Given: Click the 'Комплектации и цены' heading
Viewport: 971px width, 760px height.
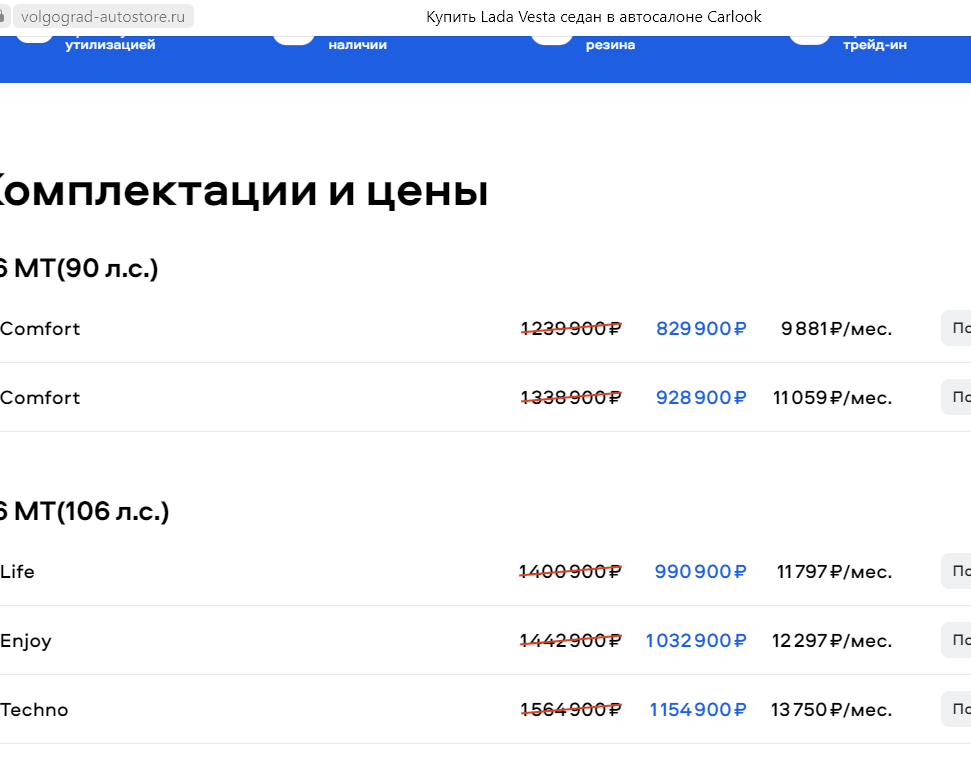Looking at the screenshot, I should 242,190.
